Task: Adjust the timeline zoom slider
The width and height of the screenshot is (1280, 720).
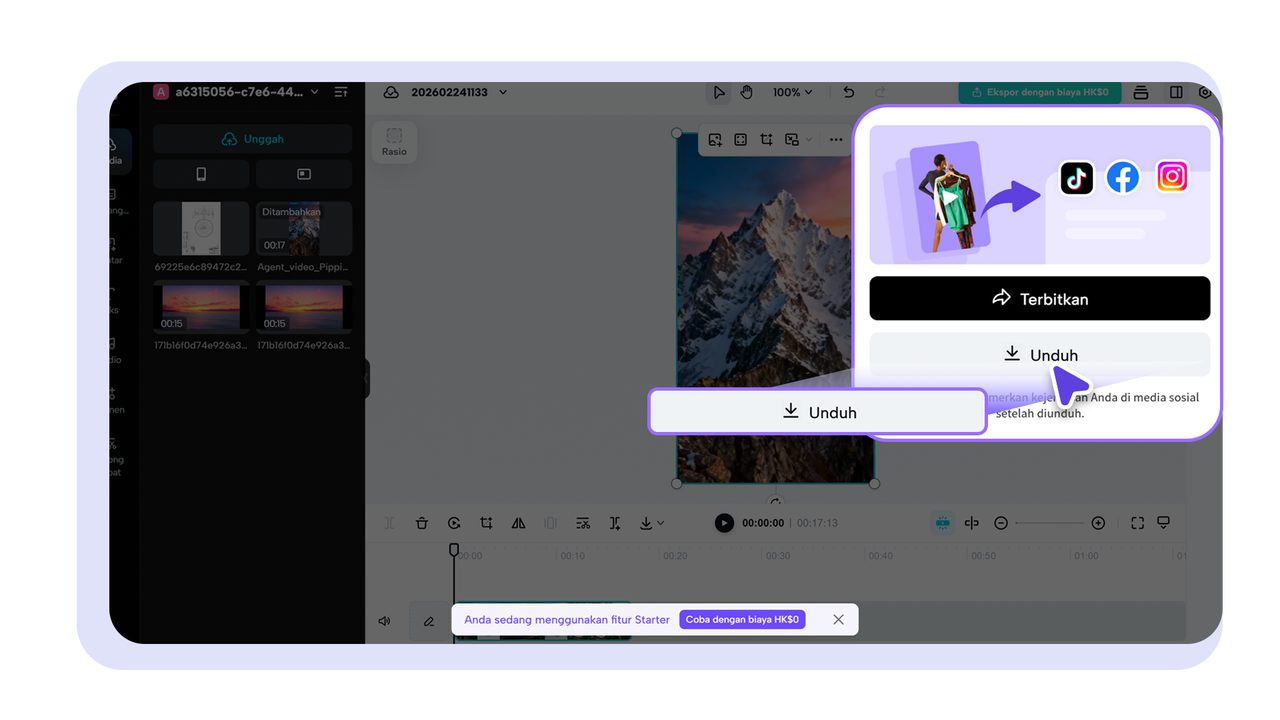Action: tap(1049, 523)
